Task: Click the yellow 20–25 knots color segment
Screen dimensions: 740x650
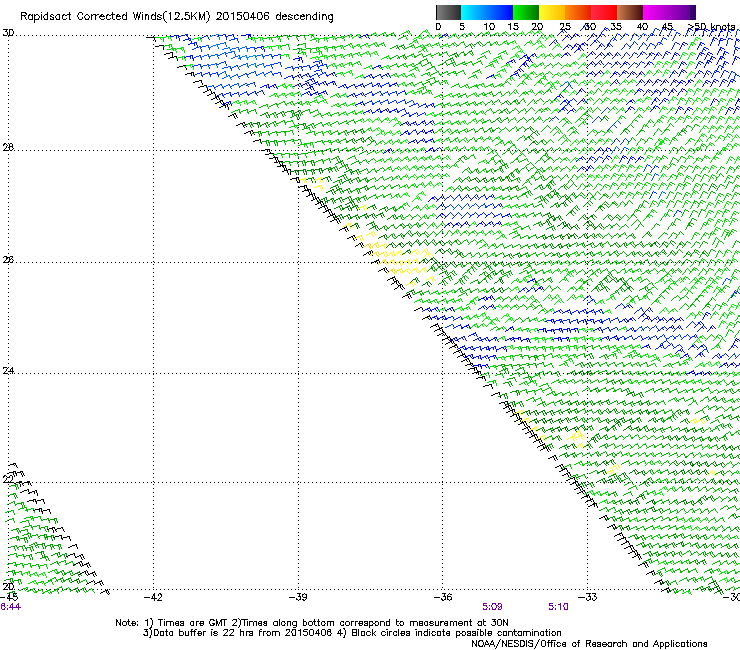Action: pos(552,12)
